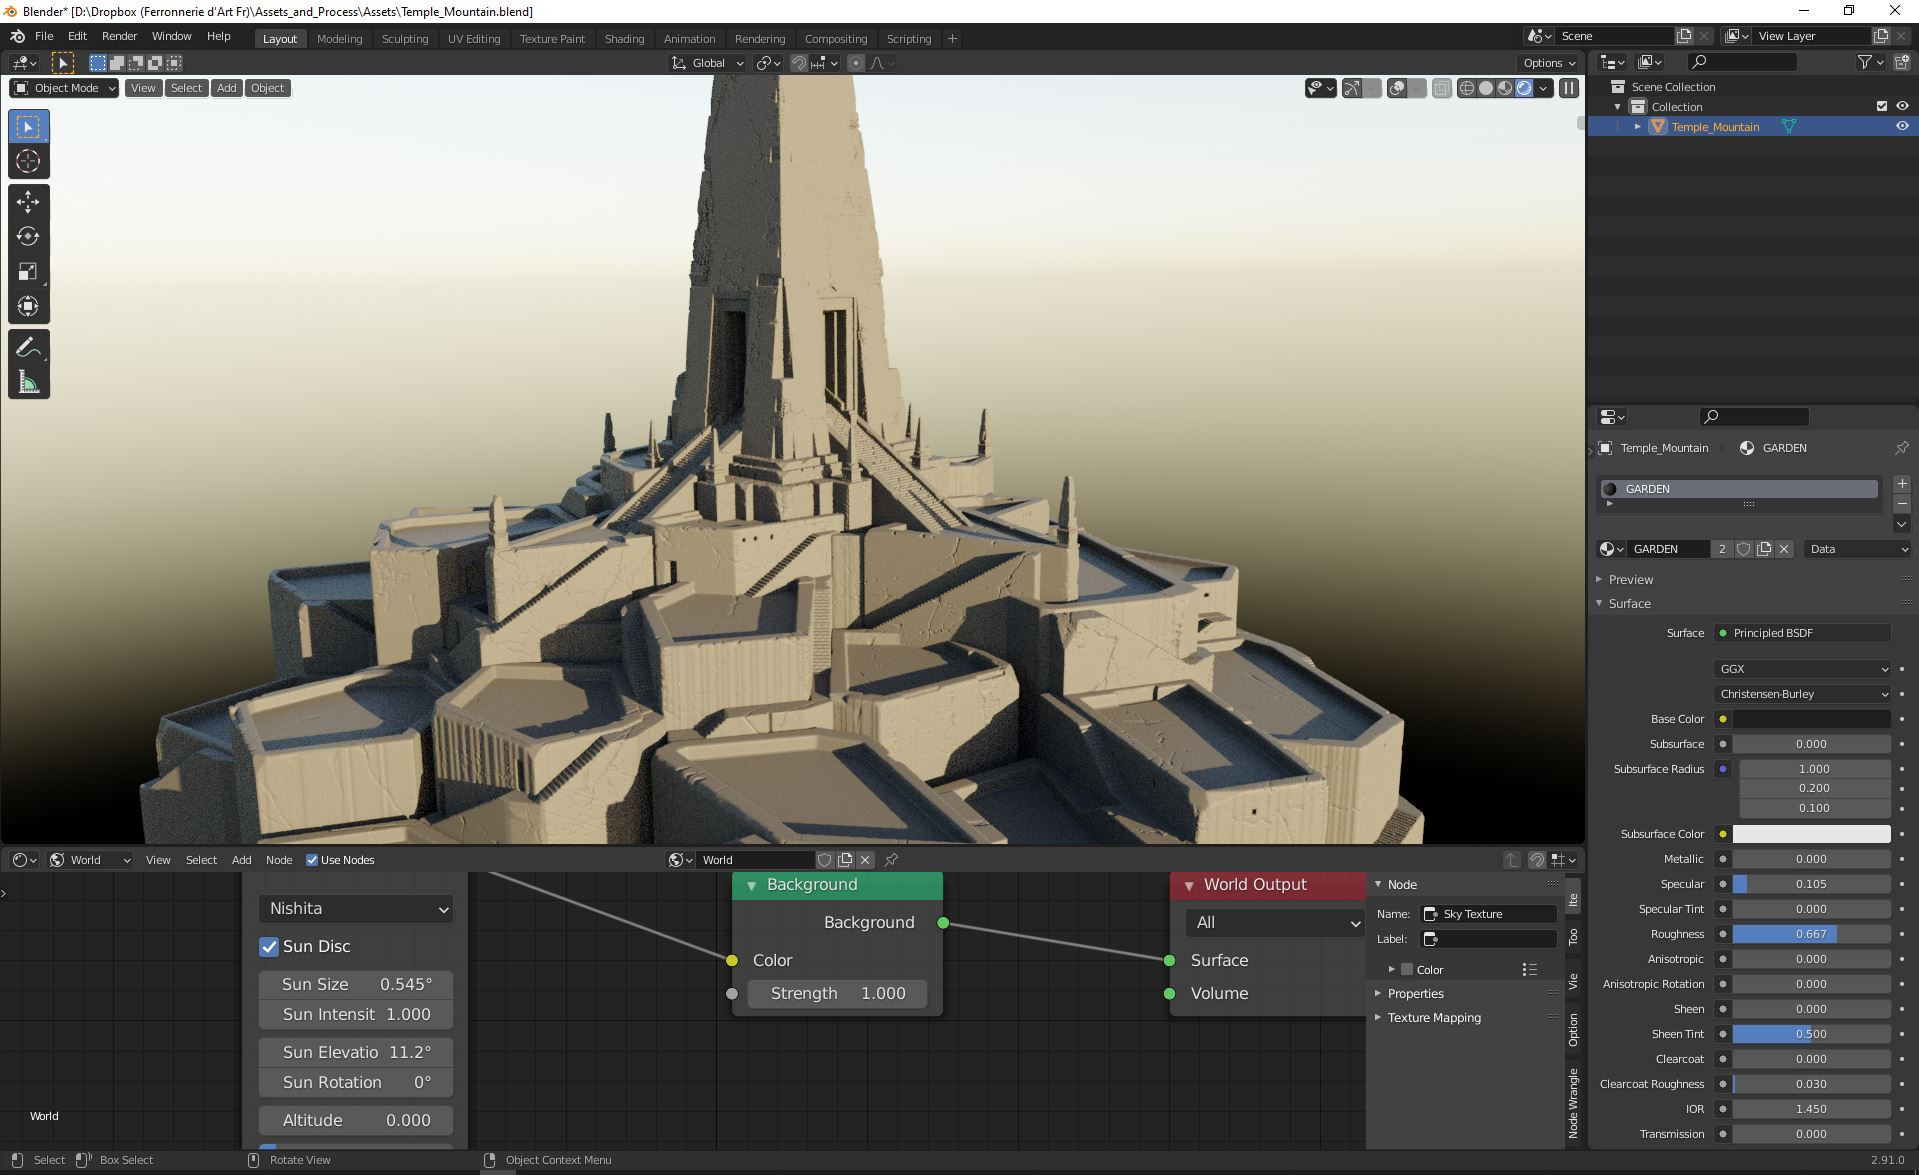
Task: Switch viewport to rendered shading mode
Action: [1524, 88]
